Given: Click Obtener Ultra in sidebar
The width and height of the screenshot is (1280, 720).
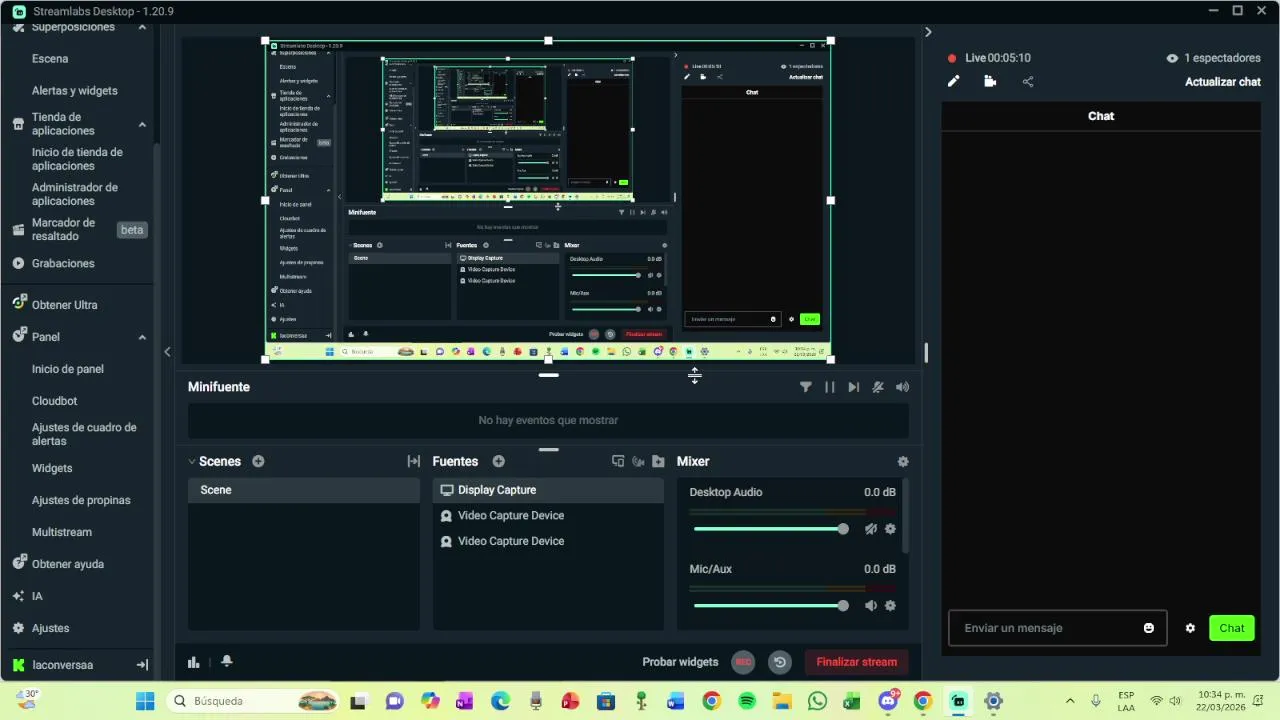Looking at the screenshot, I should [x=64, y=305].
